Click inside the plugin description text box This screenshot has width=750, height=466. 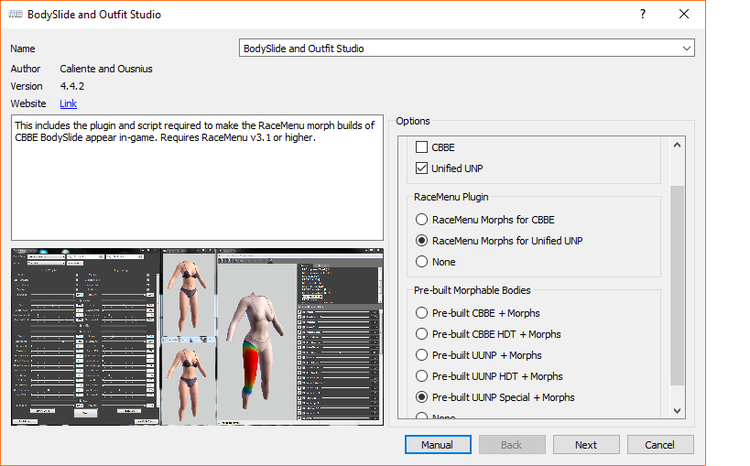(197, 178)
